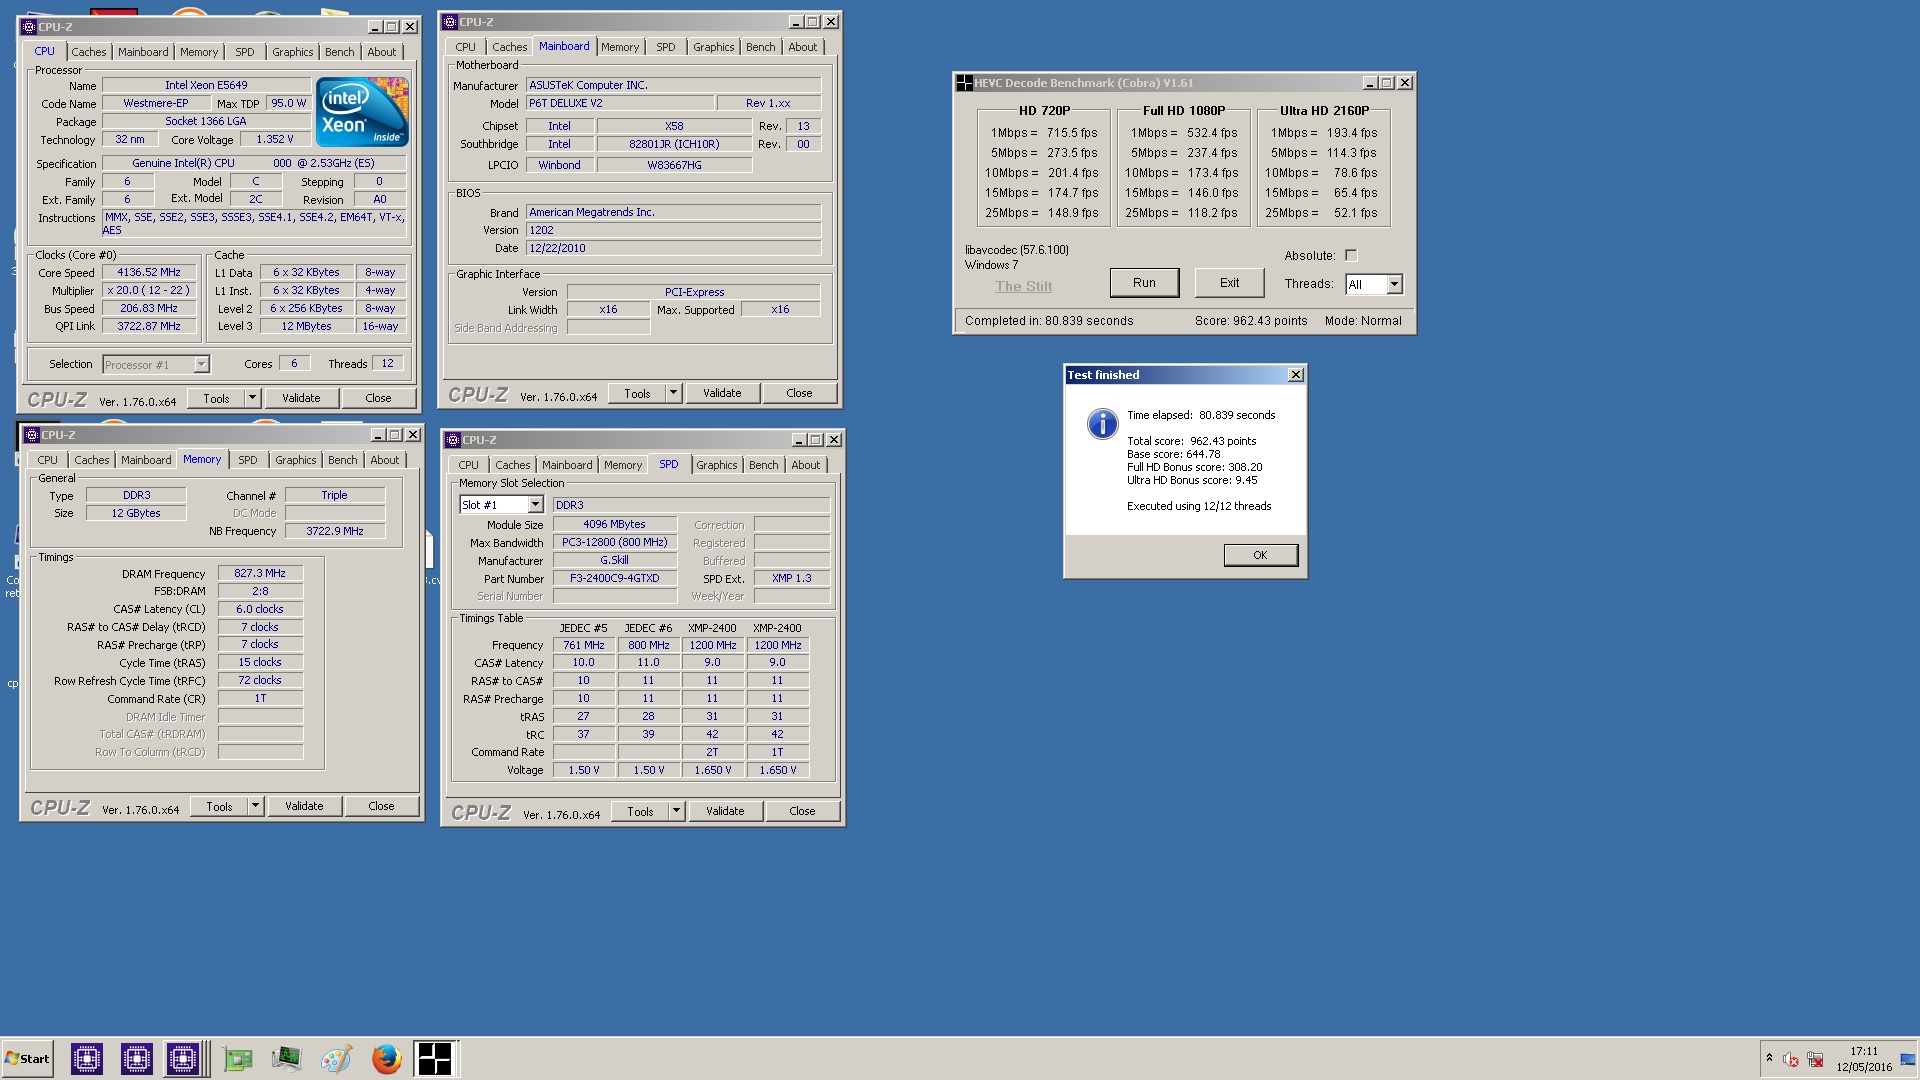This screenshot has width=1920, height=1080.
Task: Click the BIOS date field 12/22/2010
Action: coord(673,248)
